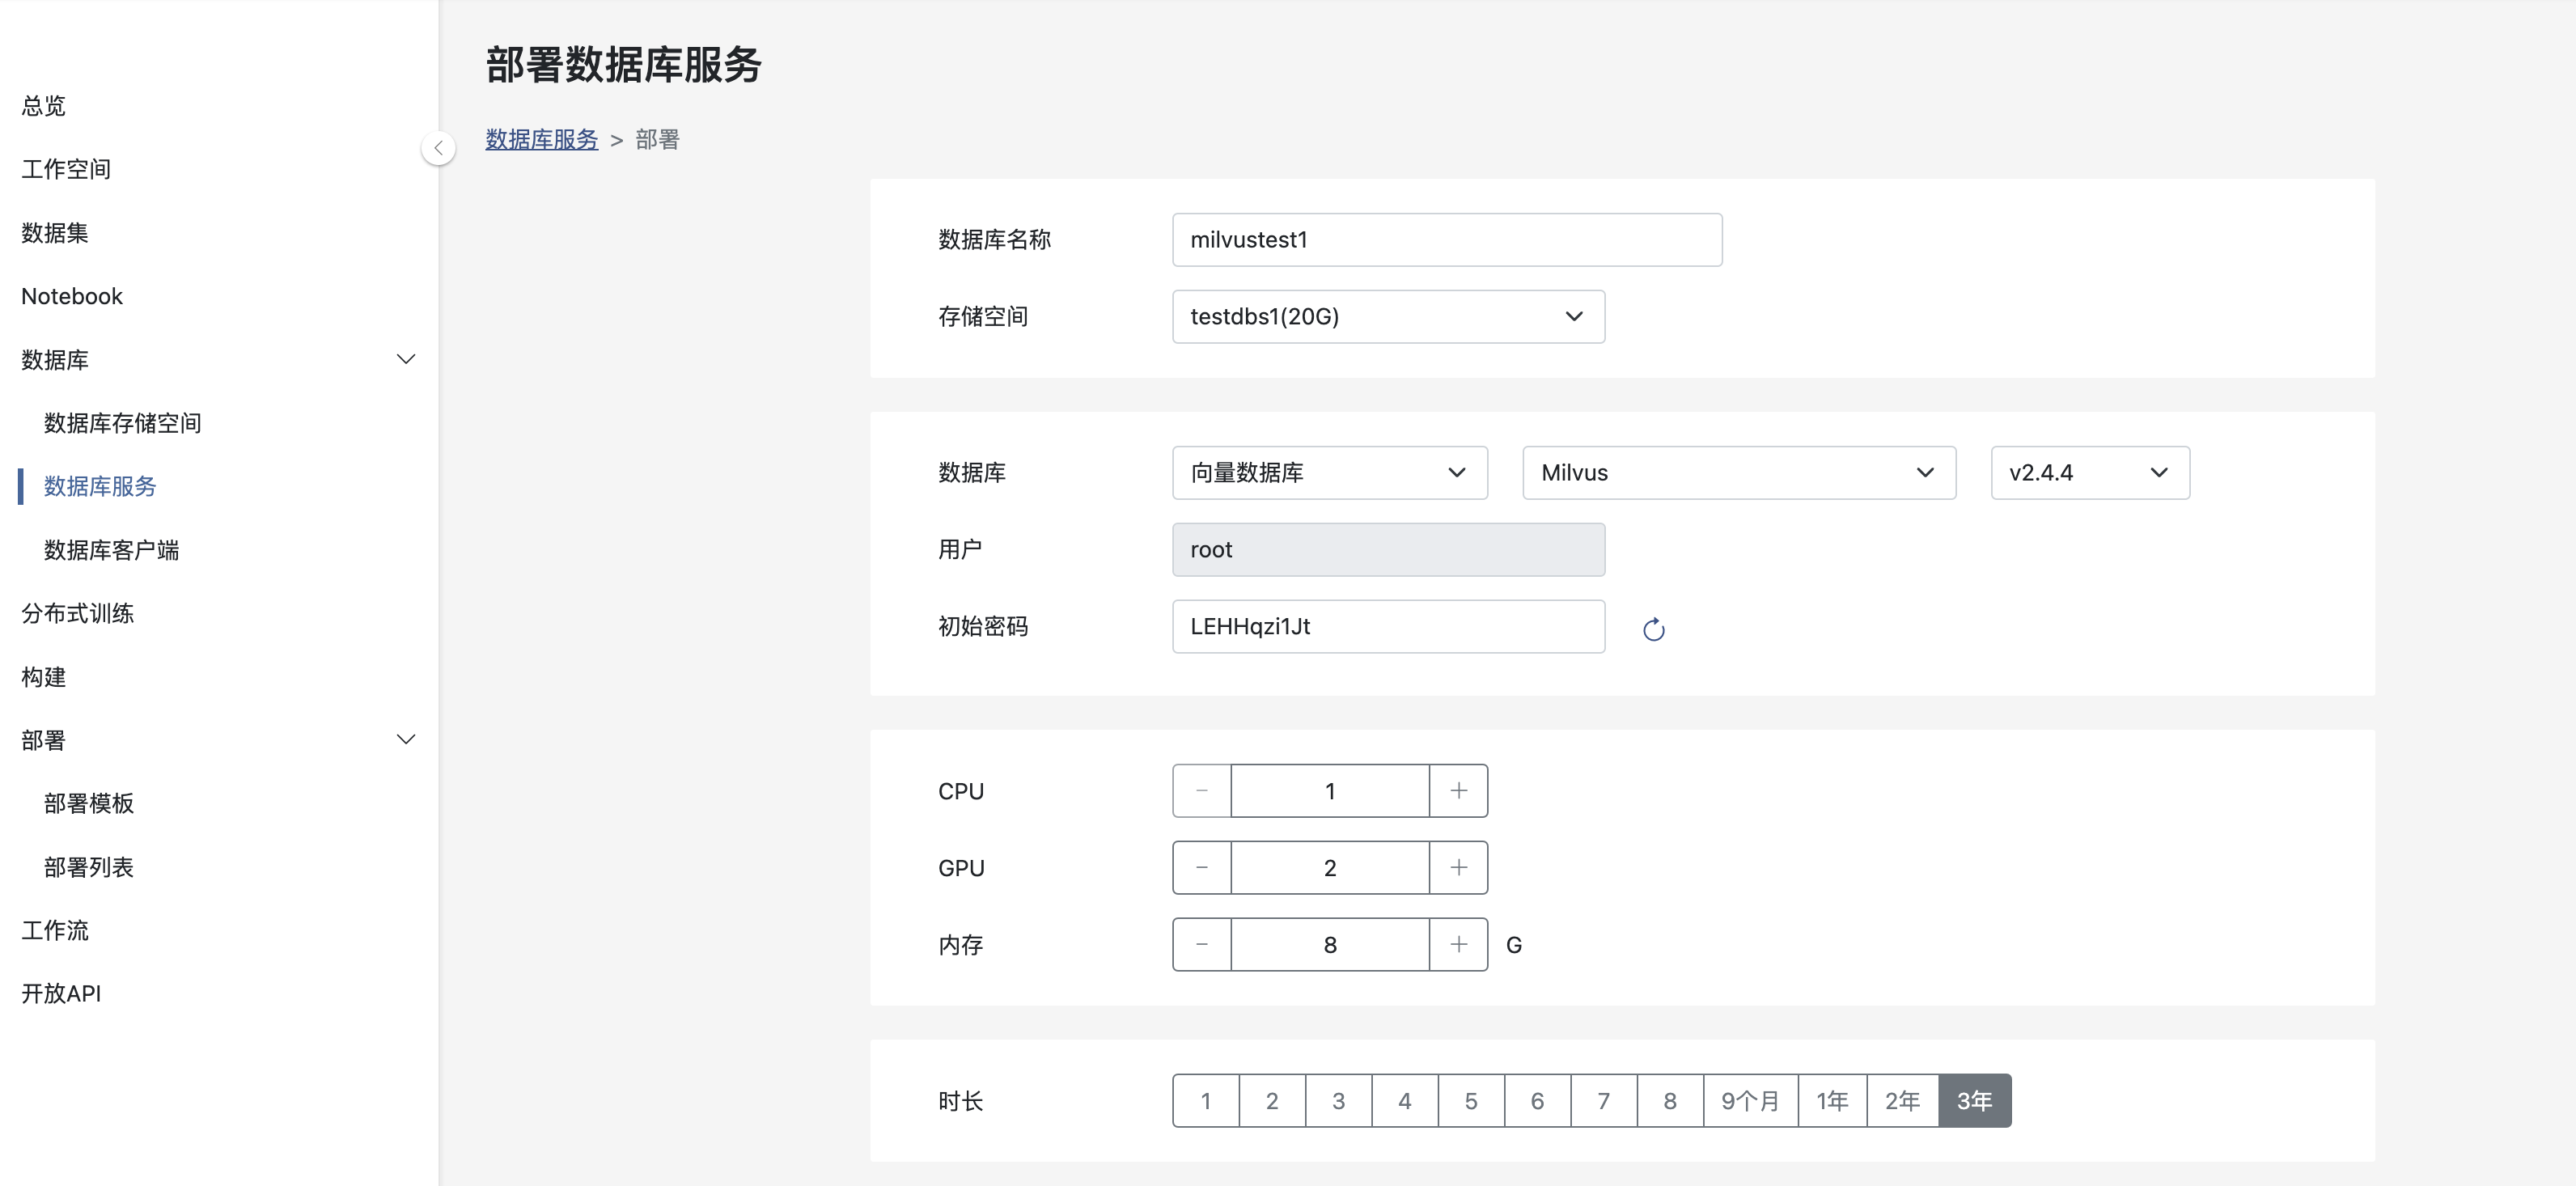Screen dimensions: 2576x1186
Task: Open the Notebook page from sidebar
Action: [72, 296]
